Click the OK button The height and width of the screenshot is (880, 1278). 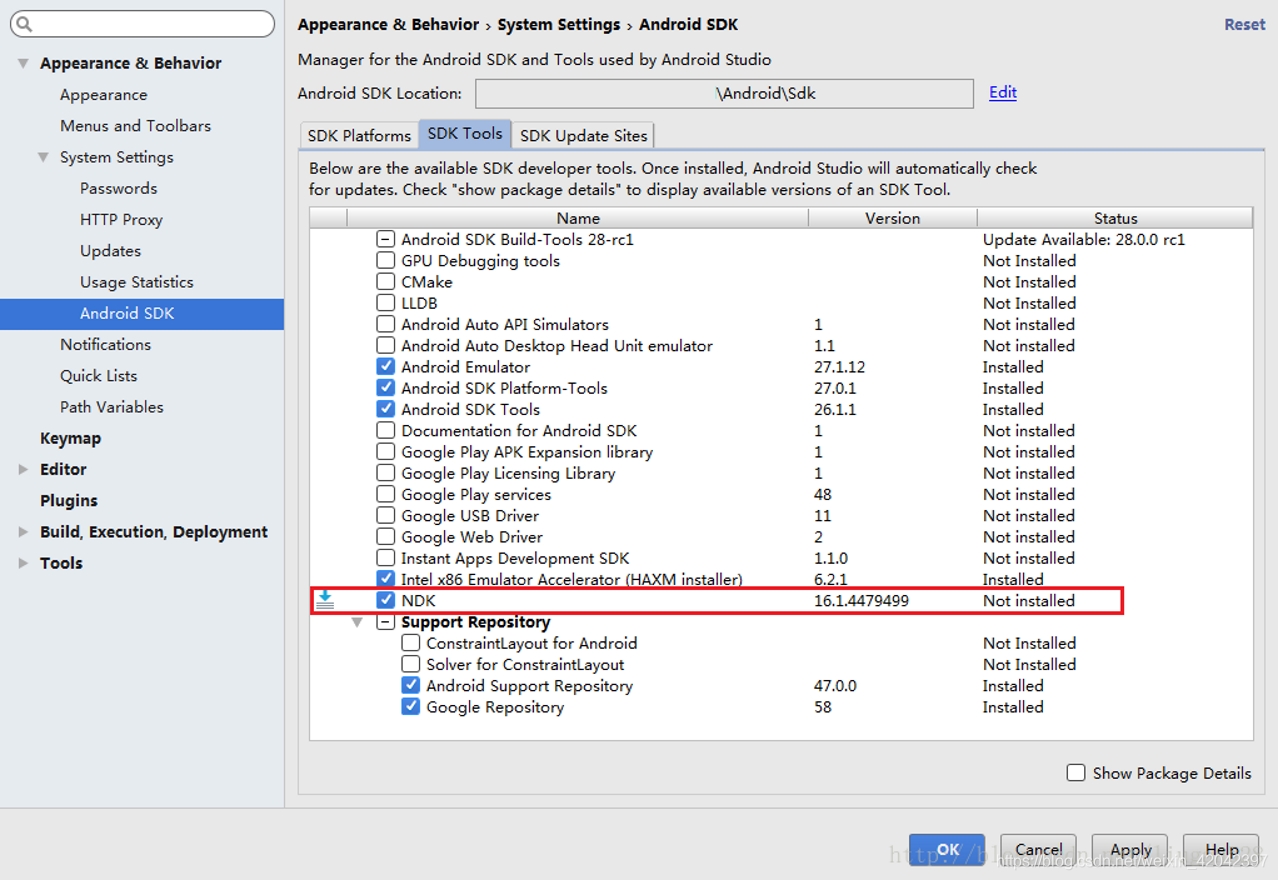coord(947,851)
